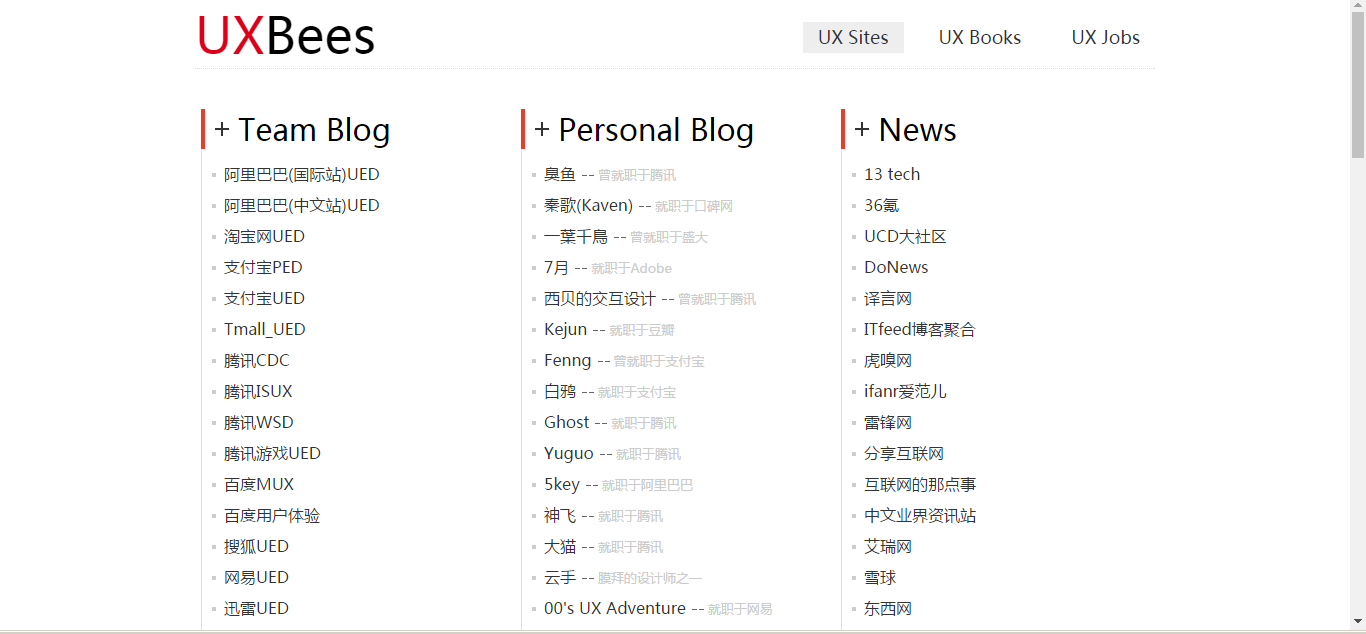This screenshot has width=1366, height=634.
Task: Open the 网易UED link
Action: coord(256,577)
